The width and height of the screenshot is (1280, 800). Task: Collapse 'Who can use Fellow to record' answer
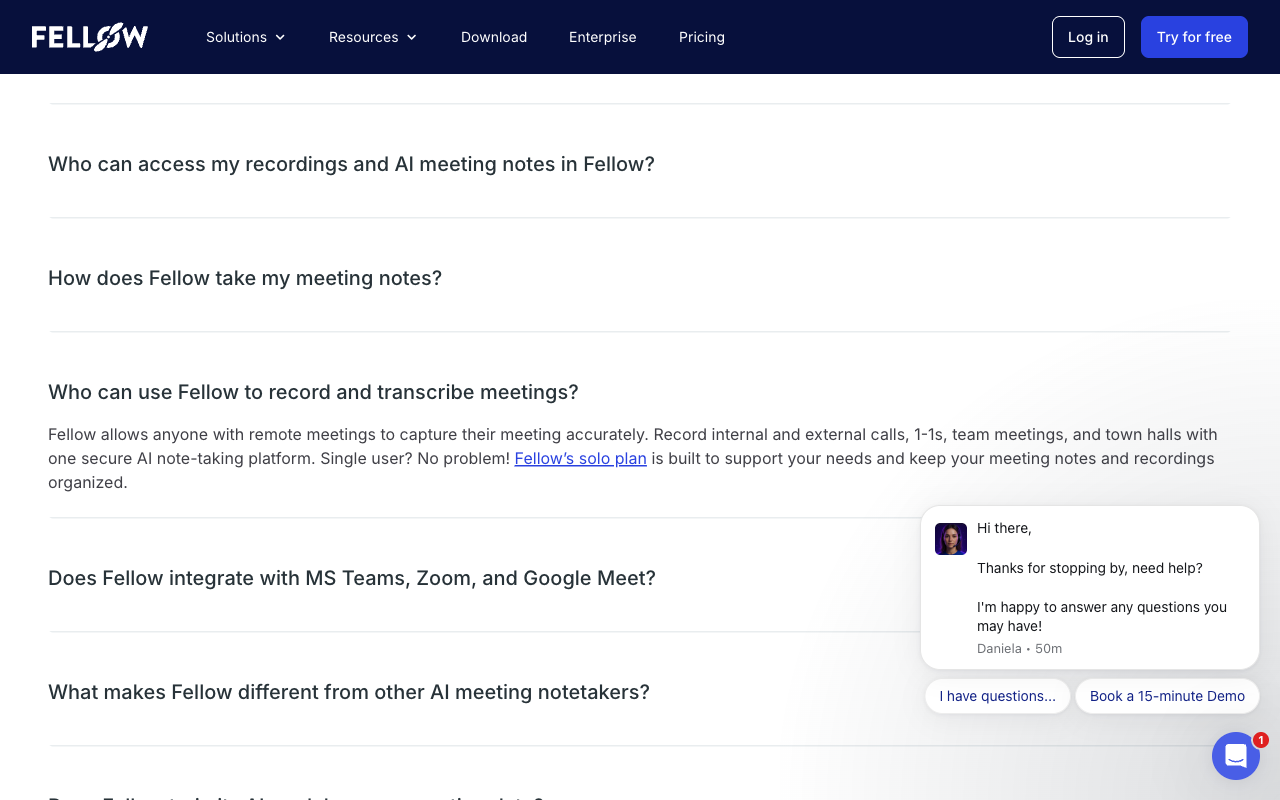[313, 392]
